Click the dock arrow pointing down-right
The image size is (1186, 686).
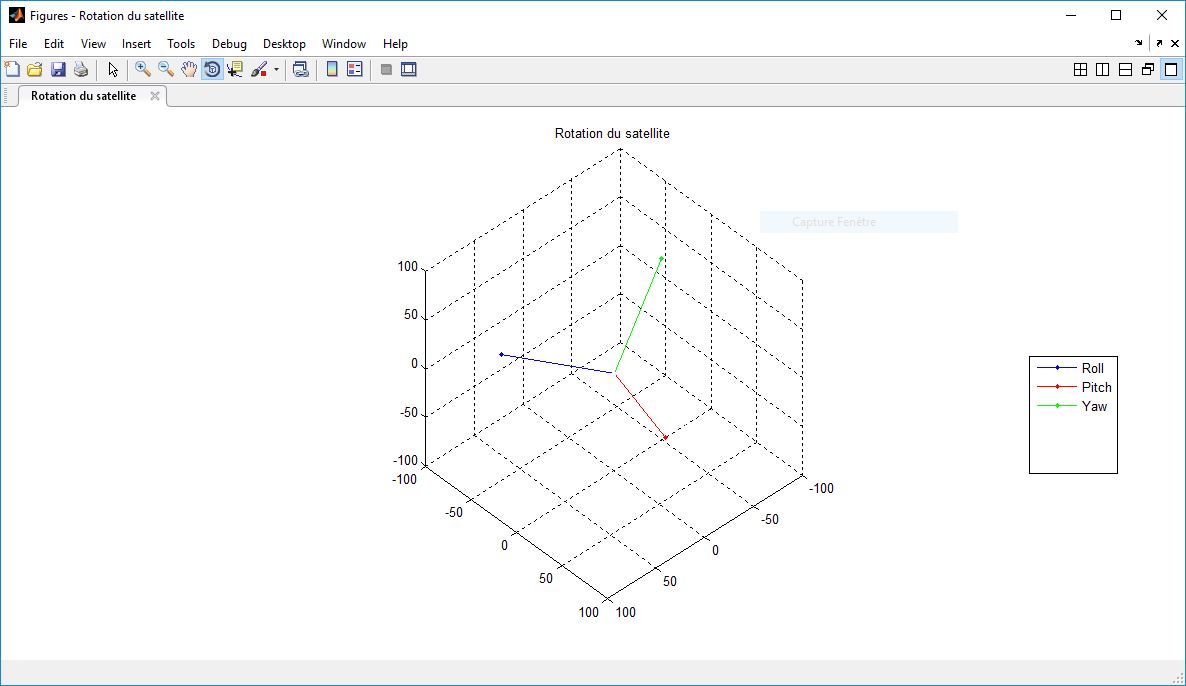[1139, 43]
